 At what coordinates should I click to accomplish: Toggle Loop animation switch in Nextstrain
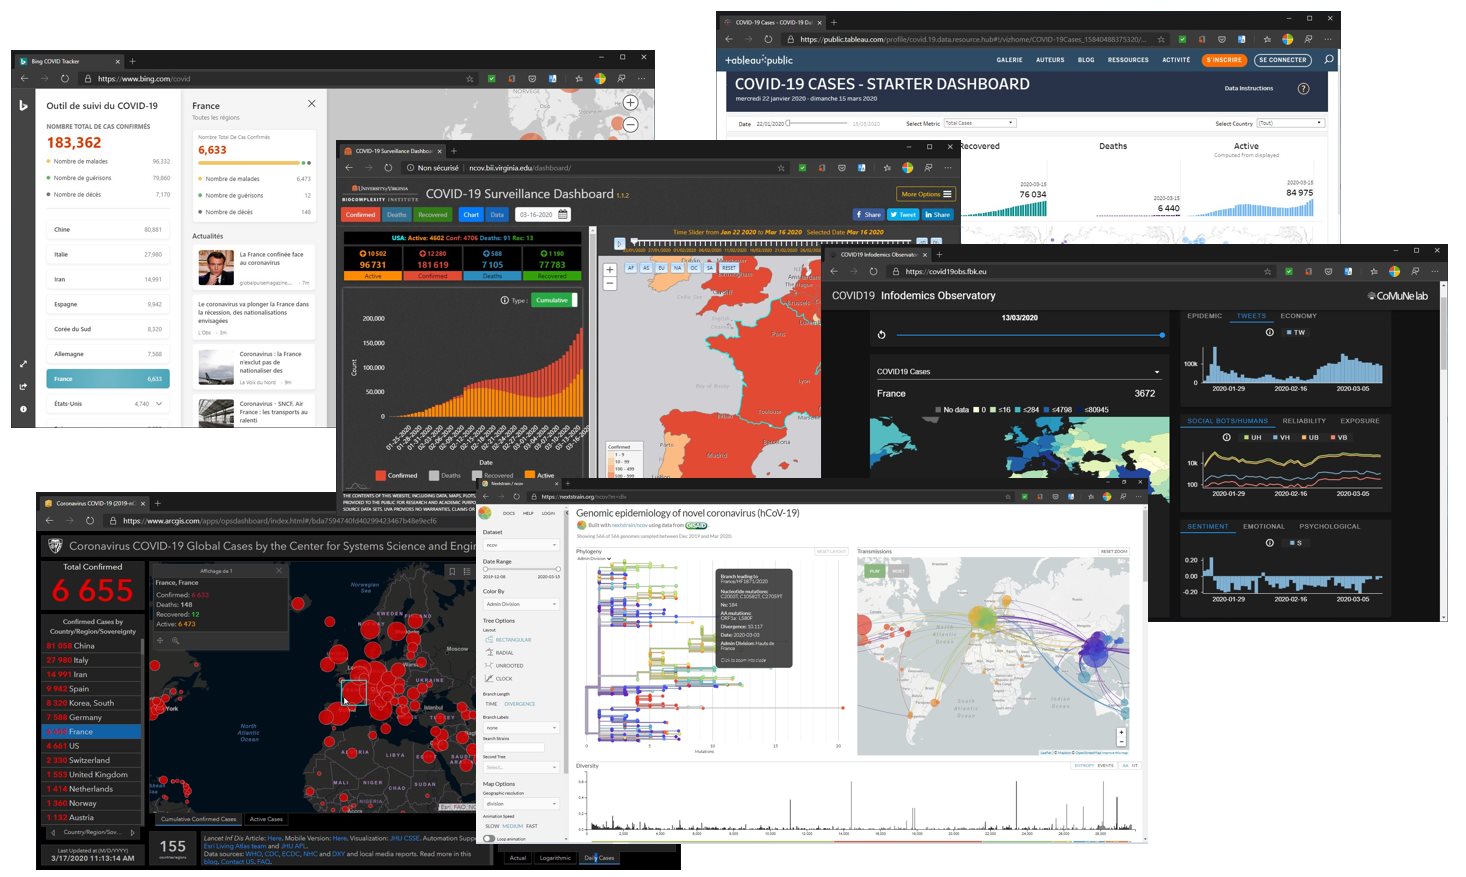[x=489, y=838]
